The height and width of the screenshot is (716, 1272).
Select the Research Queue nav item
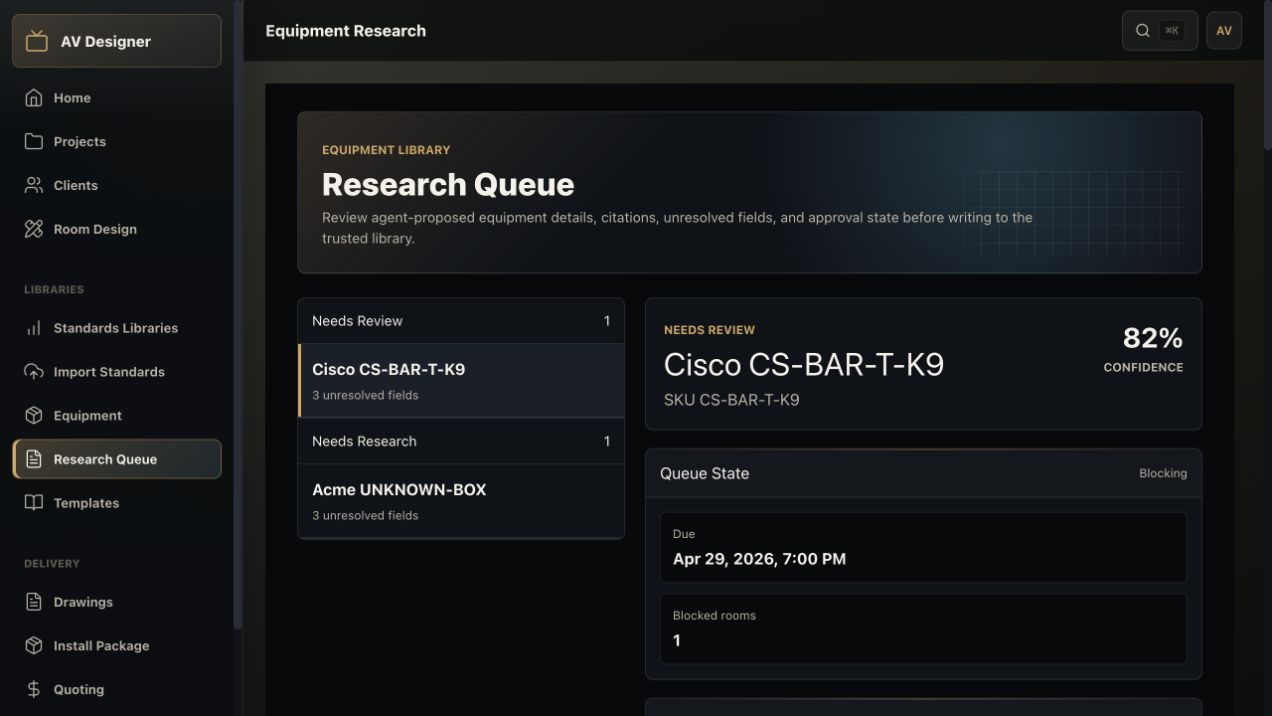pos(117,459)
